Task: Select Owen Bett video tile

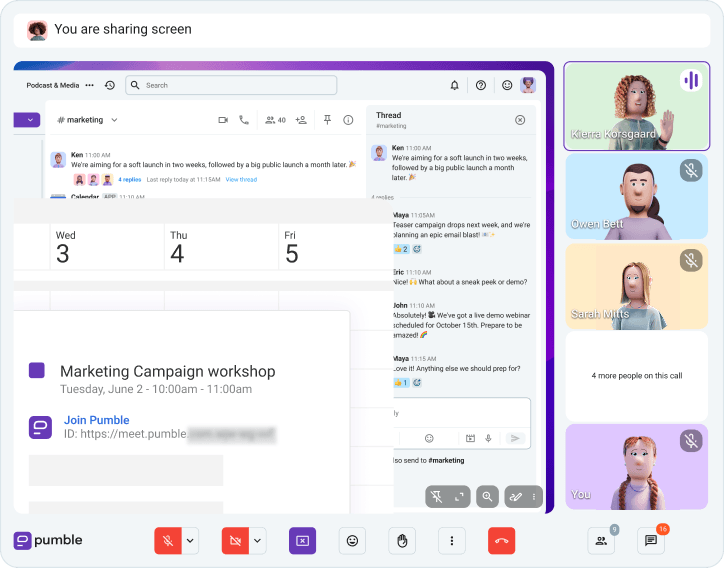Action: (x=636, y=197)
